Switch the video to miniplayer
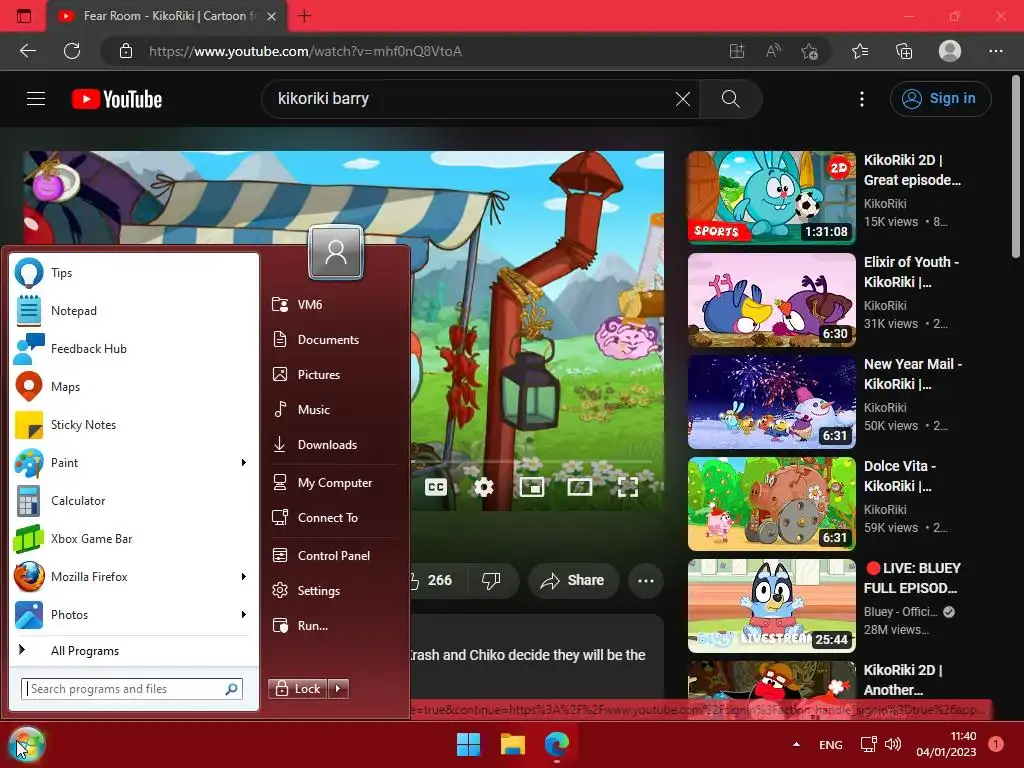 [532, 487]
